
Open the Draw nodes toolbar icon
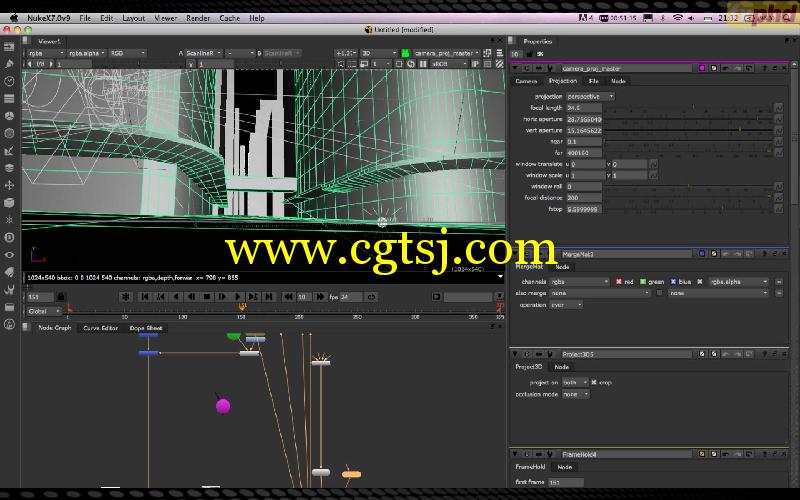click(x=9, y=64)
